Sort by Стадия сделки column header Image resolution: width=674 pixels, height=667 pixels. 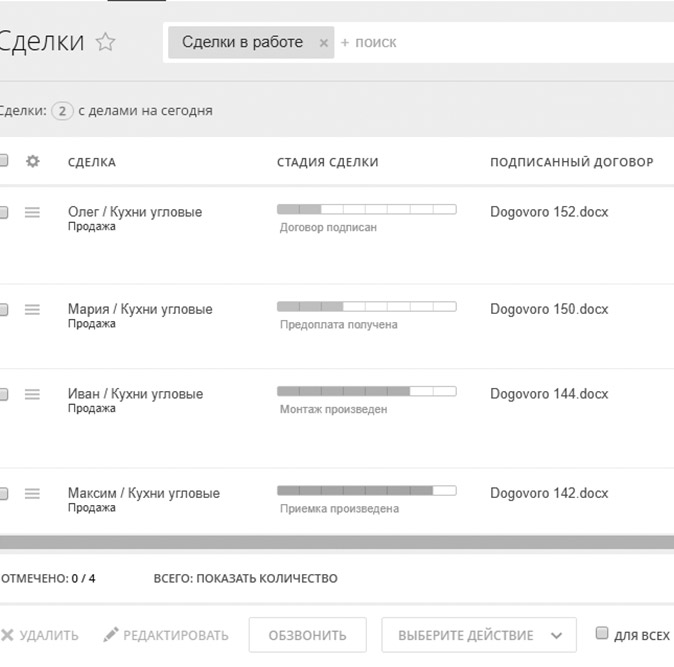[327, 162]
